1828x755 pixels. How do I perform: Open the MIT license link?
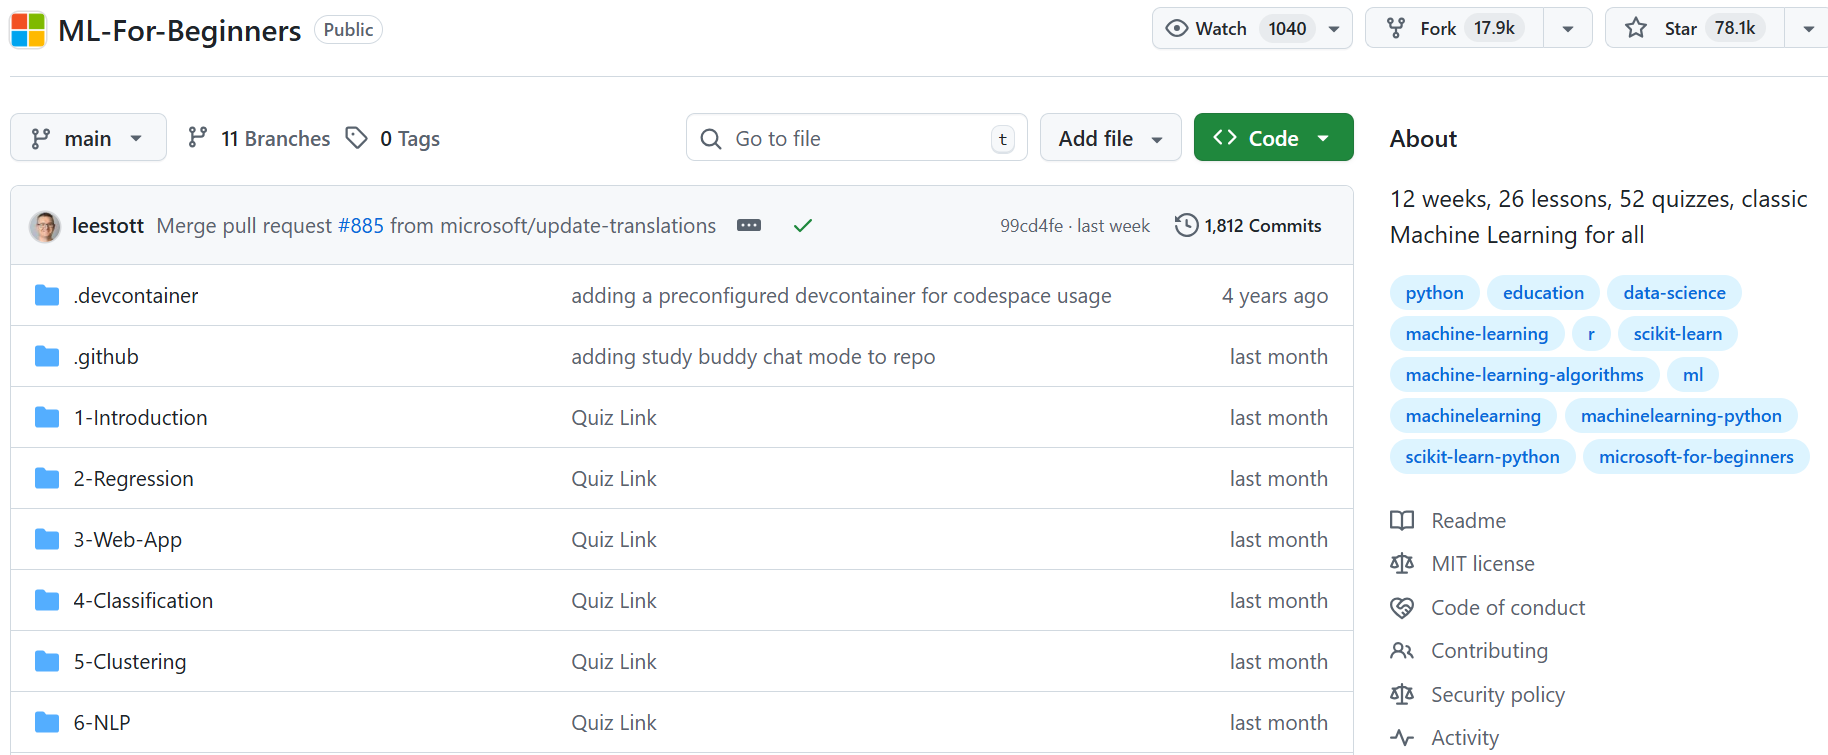coord(1482,564)
